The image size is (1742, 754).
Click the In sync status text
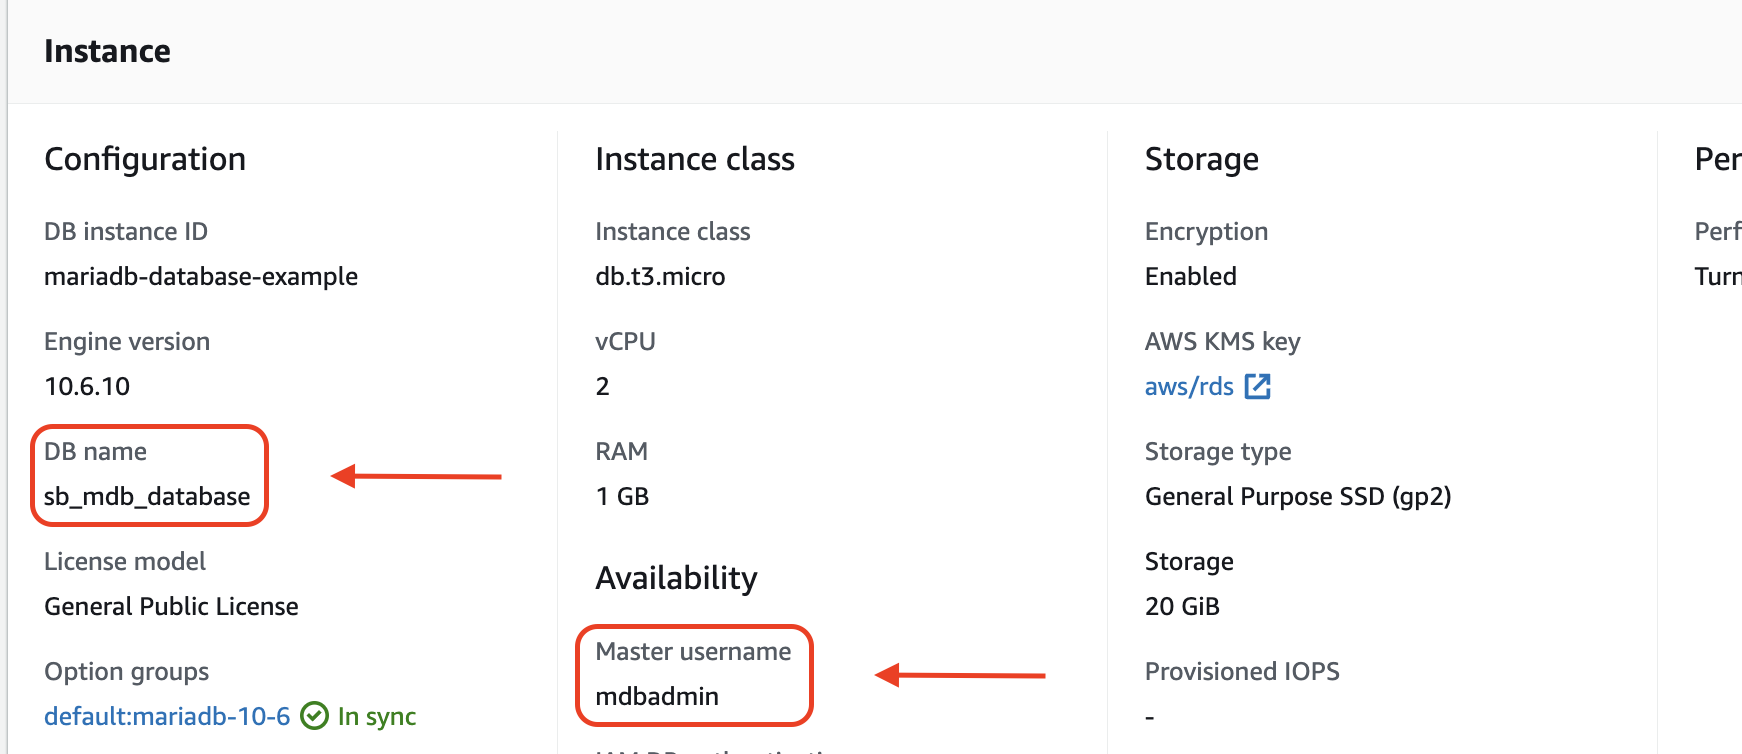377,716
